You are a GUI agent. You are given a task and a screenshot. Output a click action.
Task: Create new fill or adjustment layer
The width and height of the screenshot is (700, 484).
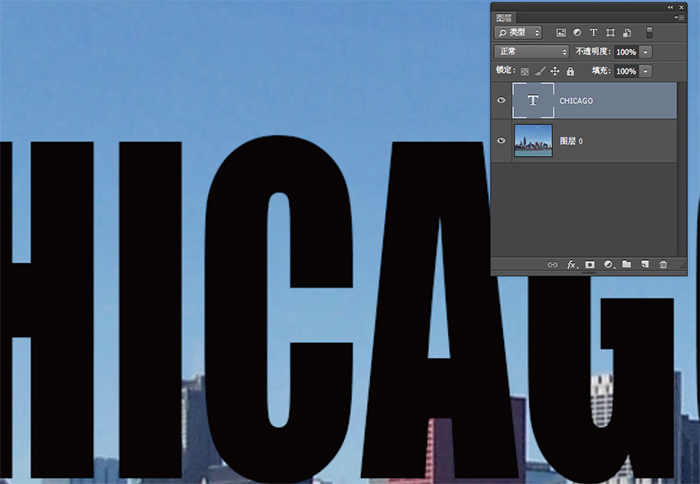609,264
